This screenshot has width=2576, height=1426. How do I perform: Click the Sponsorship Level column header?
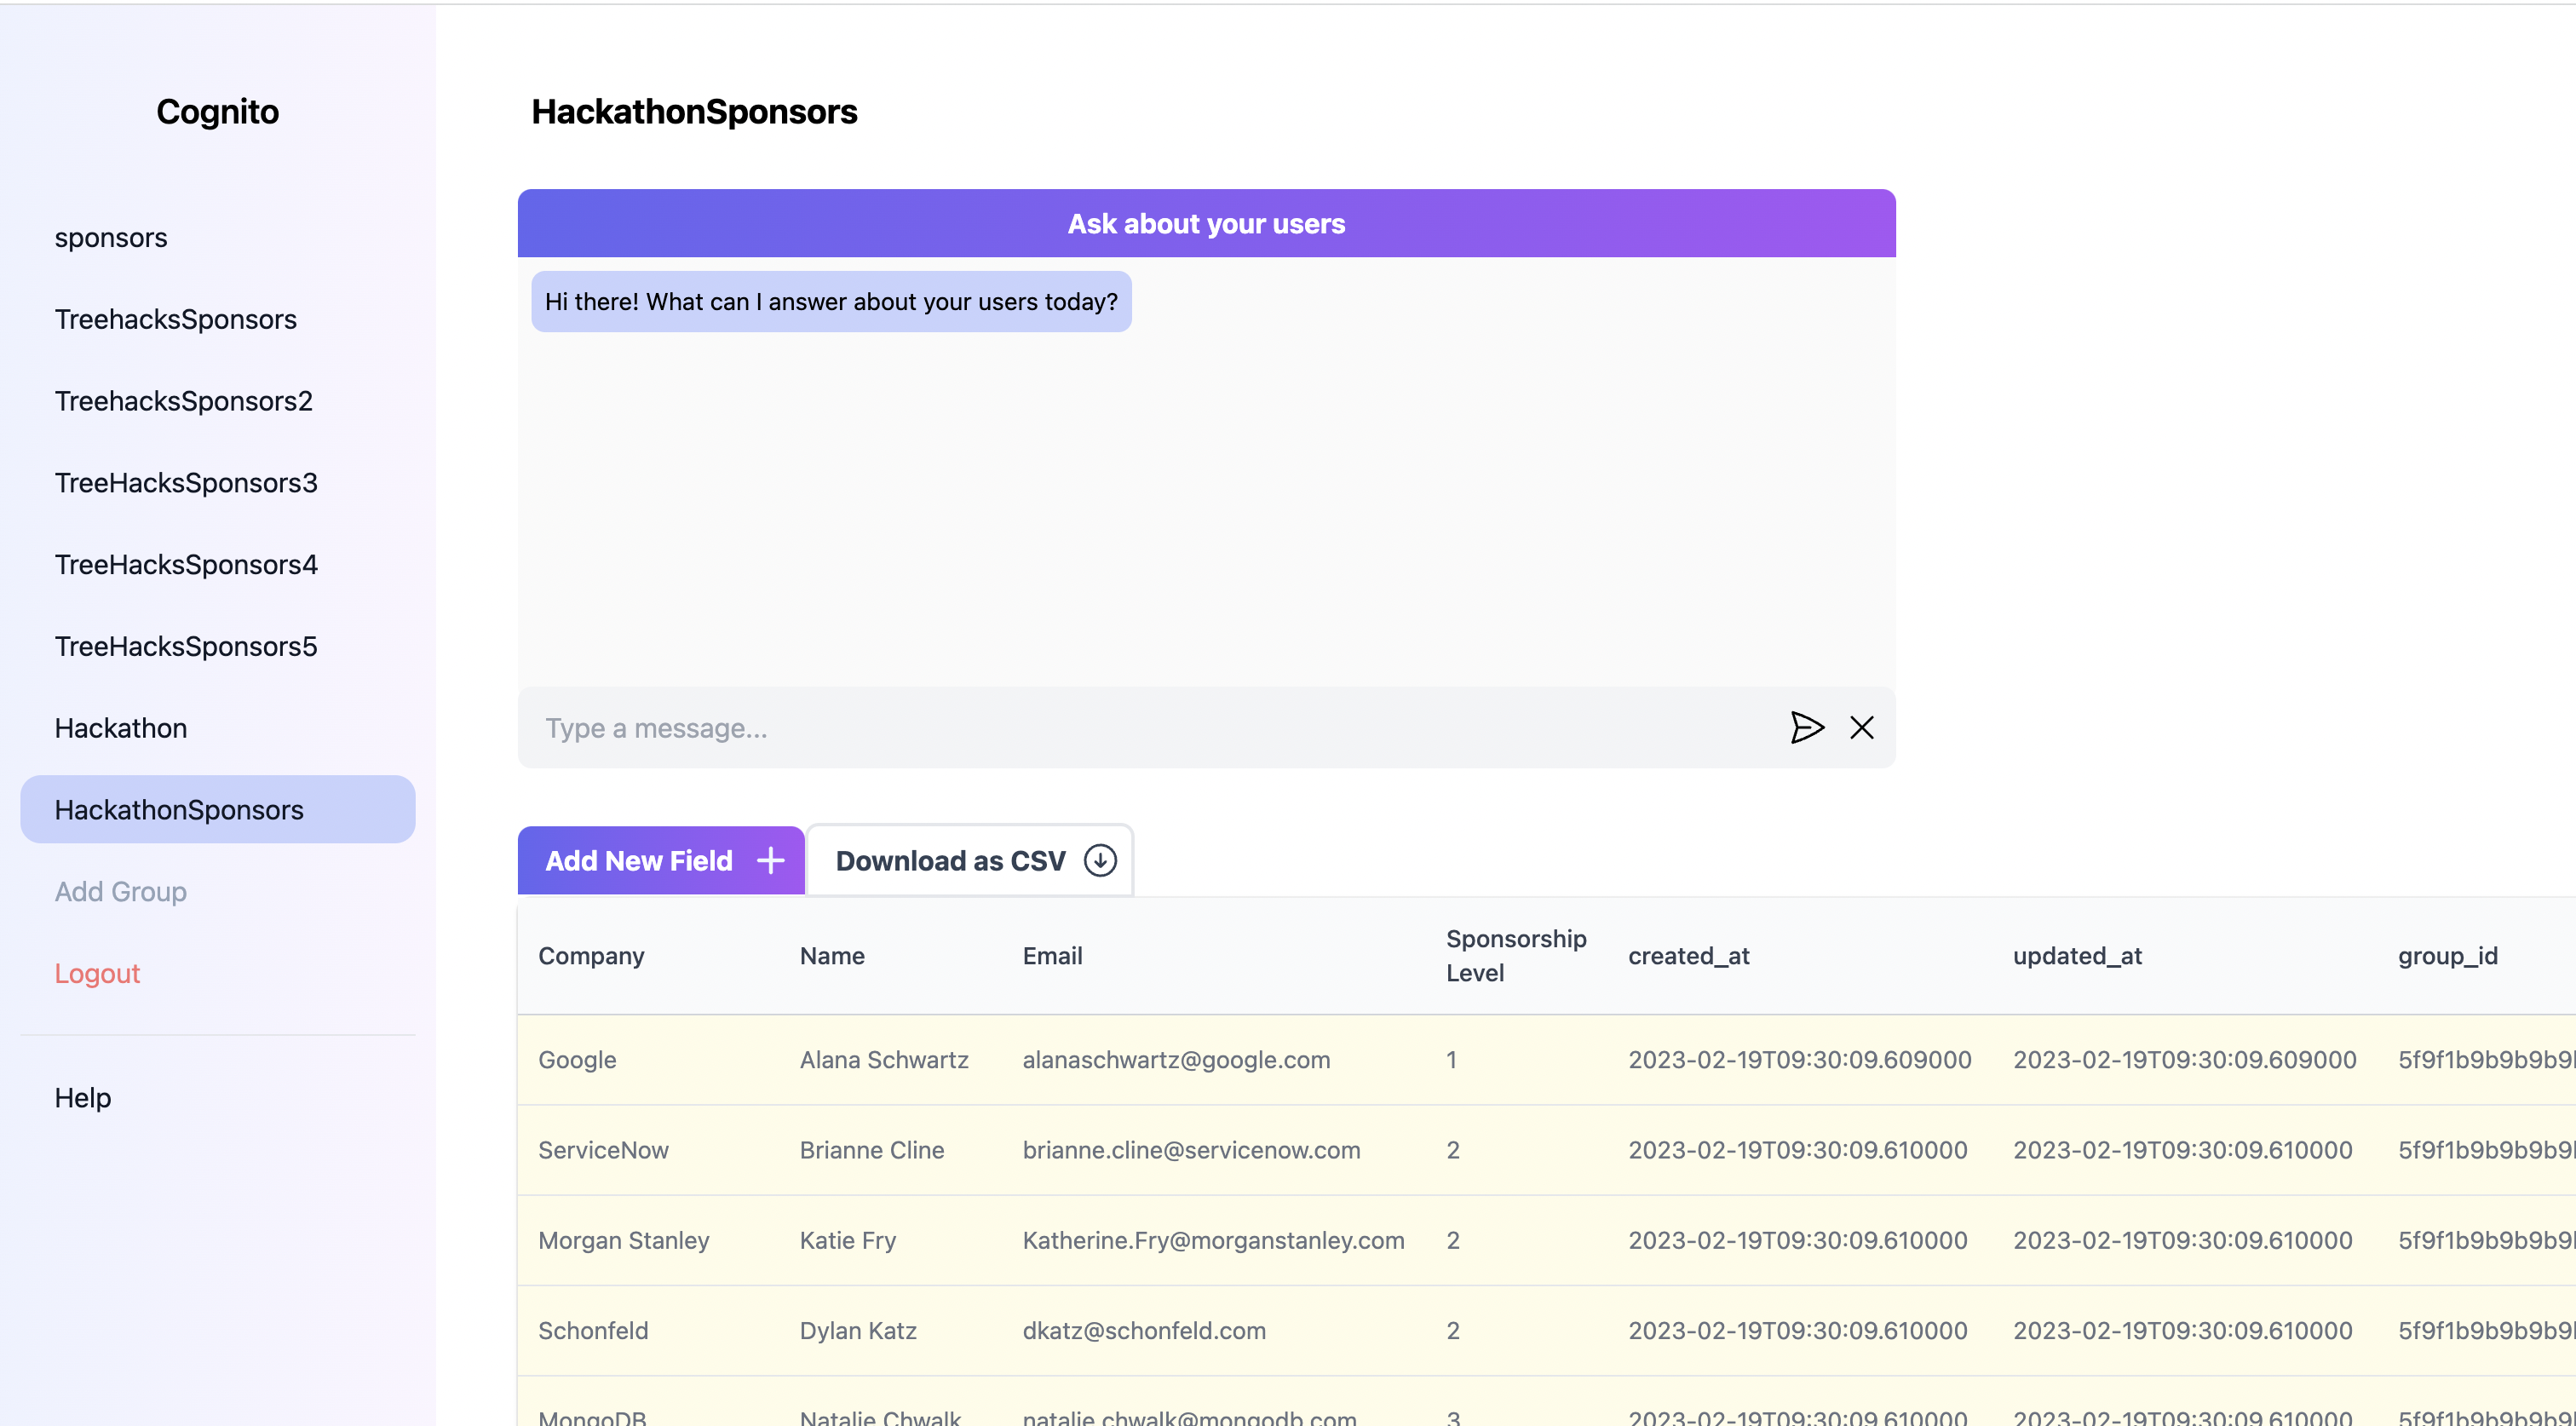click(1515, 955)
